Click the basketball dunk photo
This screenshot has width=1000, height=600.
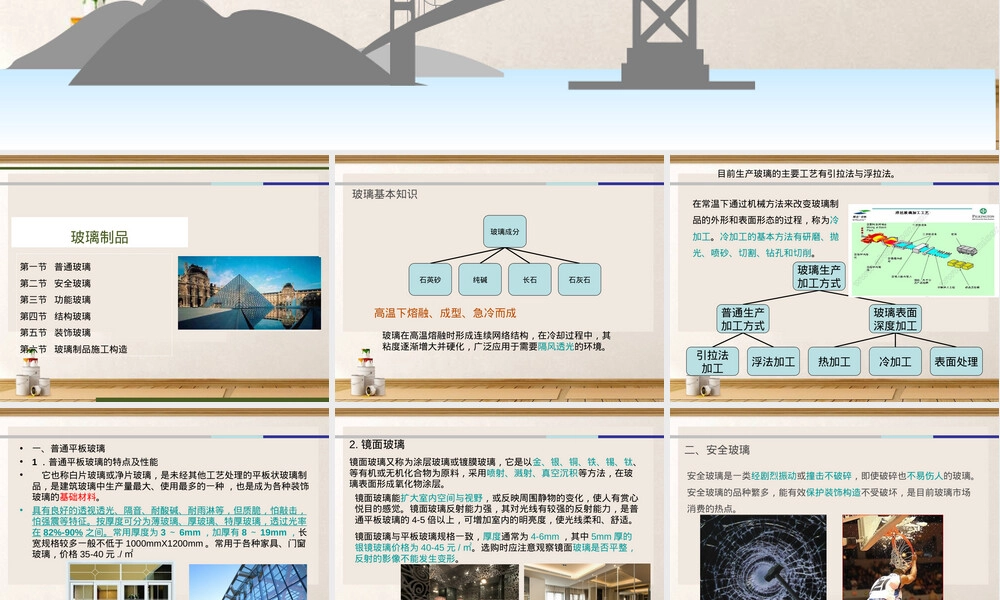892,558
